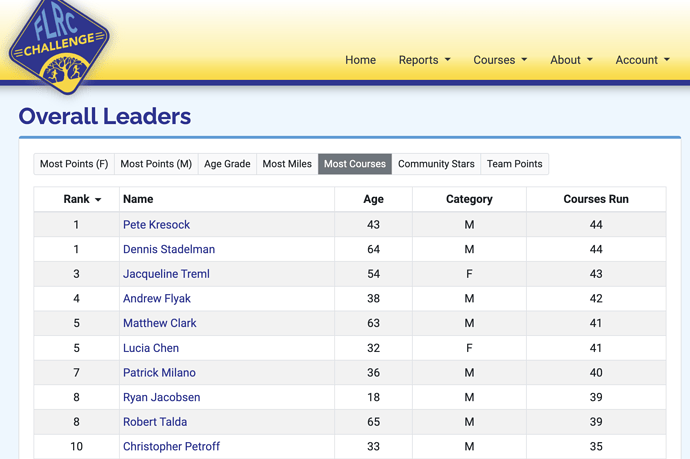Expand the Reports dropdown menu

[x=424, y=60]
